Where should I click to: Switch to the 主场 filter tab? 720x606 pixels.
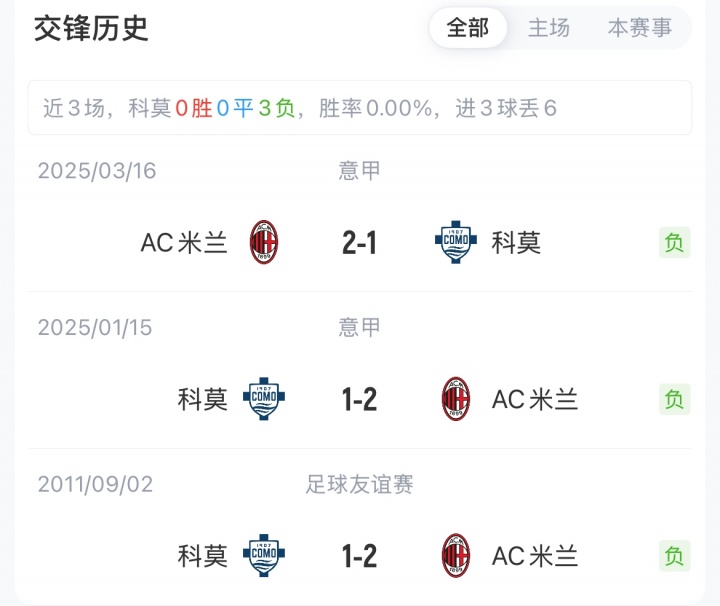coord(549,28)
